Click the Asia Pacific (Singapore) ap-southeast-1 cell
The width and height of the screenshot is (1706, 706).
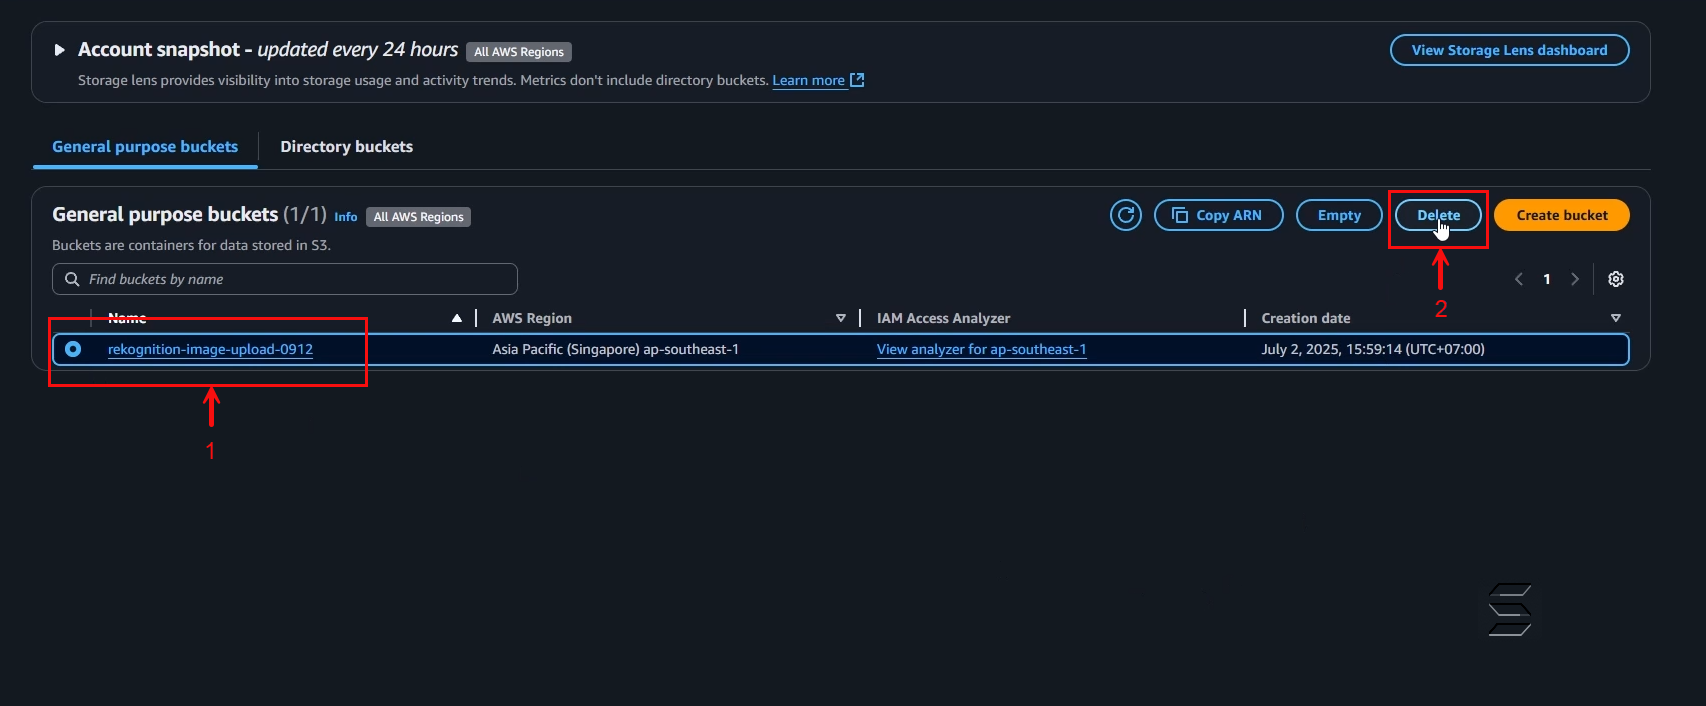point(615,349)
